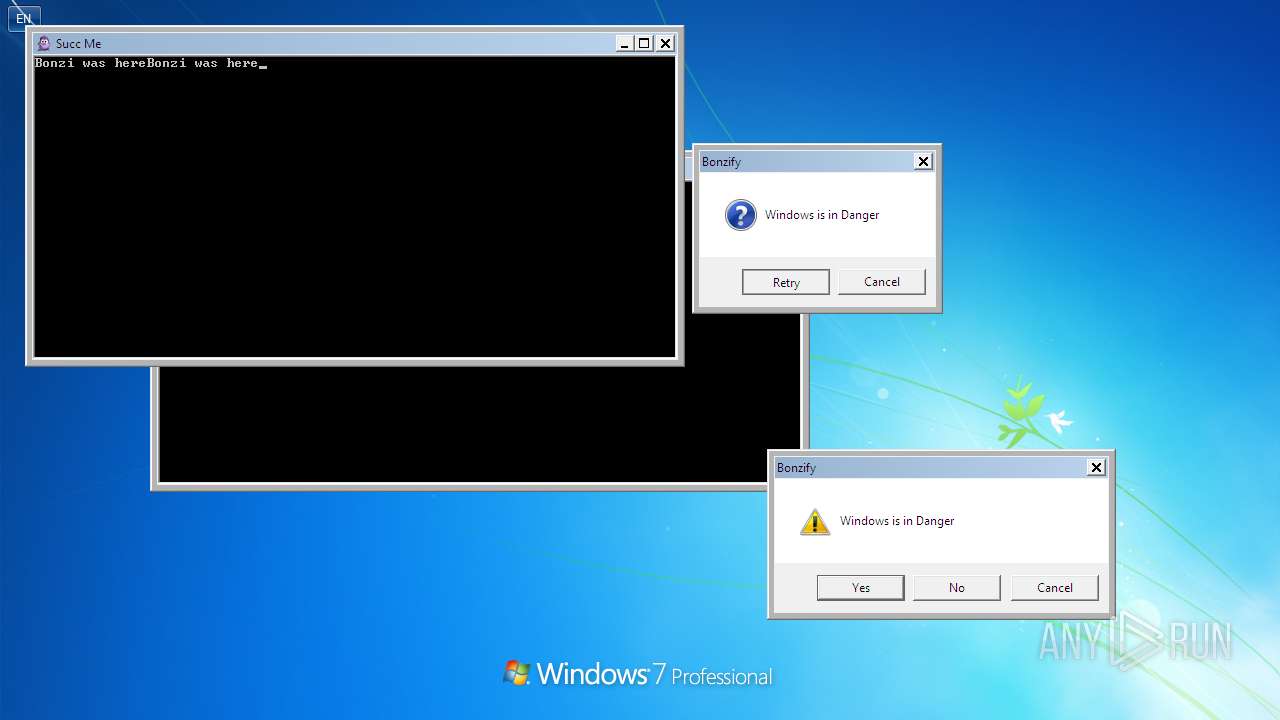This screenshot has height=720, width=1280.
Task: Close the Bonzify warning dialog
Action: click(x=1096, y=467)
